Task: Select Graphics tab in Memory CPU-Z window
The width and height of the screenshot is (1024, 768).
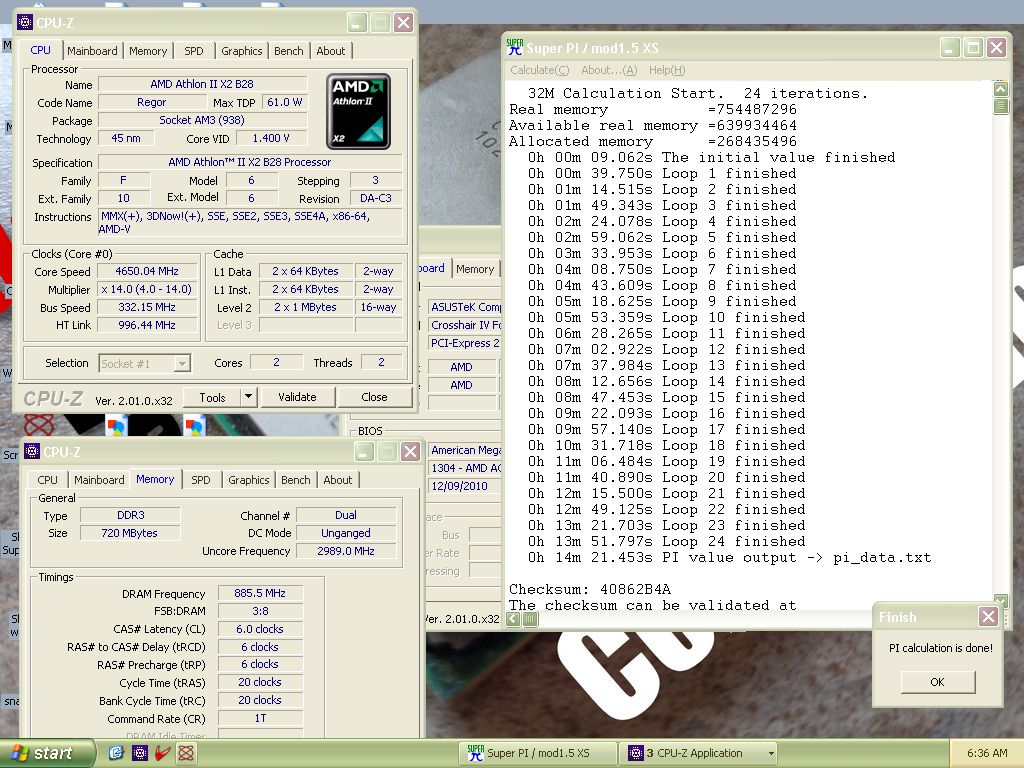Action: 249,480
